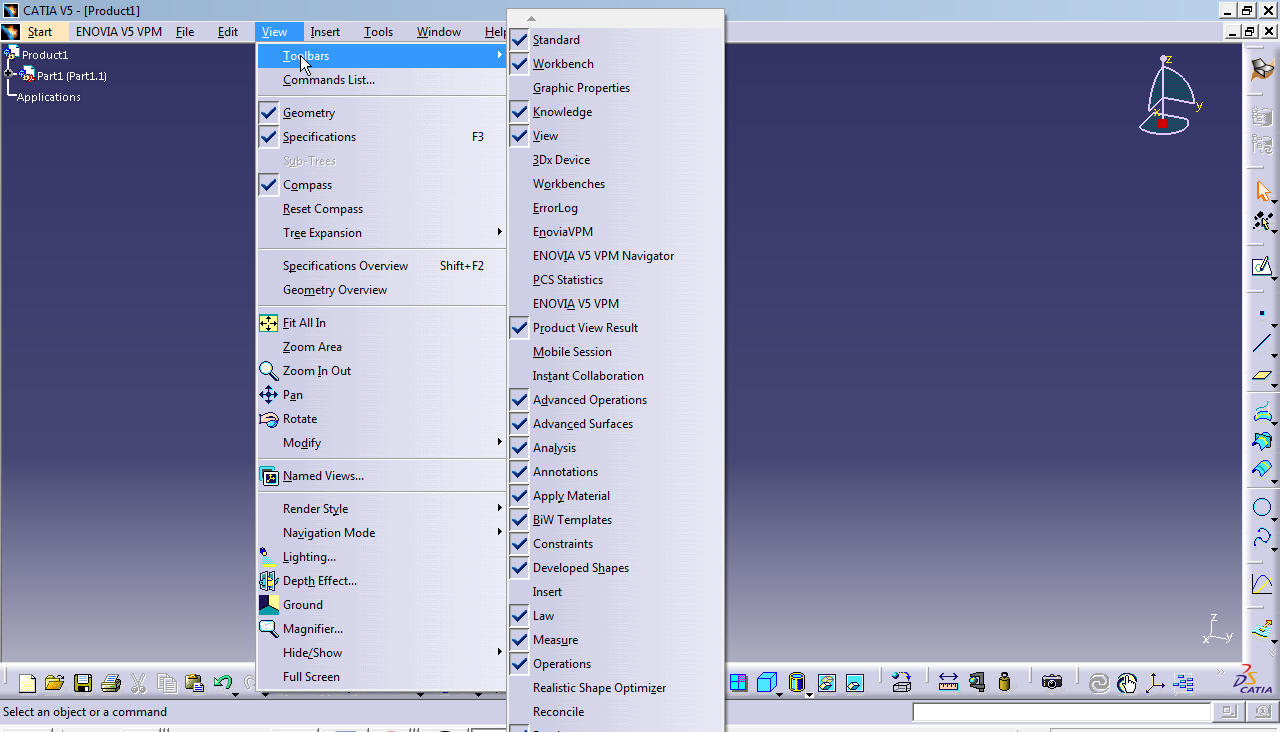Viewport: 1280px width, 732px height.
Task: Click the Save floppy disk icon
Action: click(x=83, y=683)
